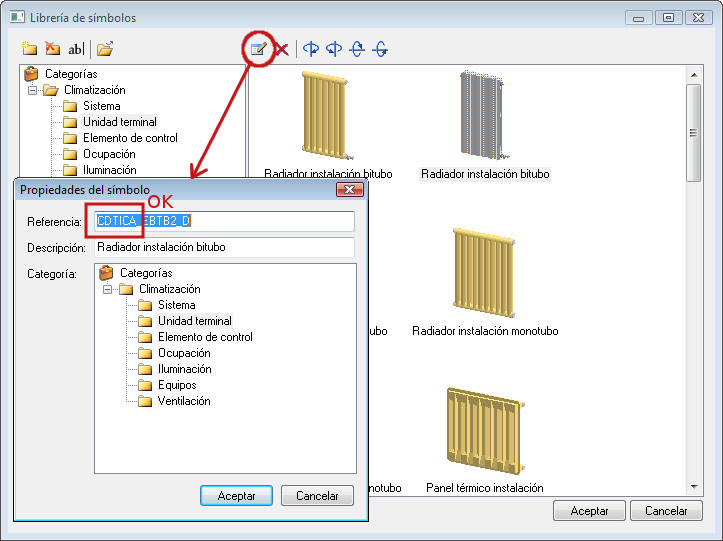Viewport: 723px width, 541px height.
Task: Click the symbol list scrollbar thumb
Action: pyautogui.click(x=693, y=133)
